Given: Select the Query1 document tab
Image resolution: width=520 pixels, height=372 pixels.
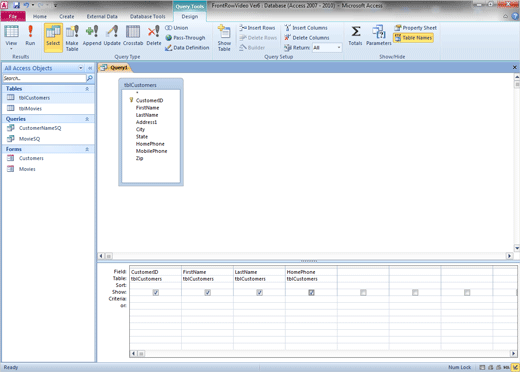Looking at the screenshot, I should [x=115, y=68].
